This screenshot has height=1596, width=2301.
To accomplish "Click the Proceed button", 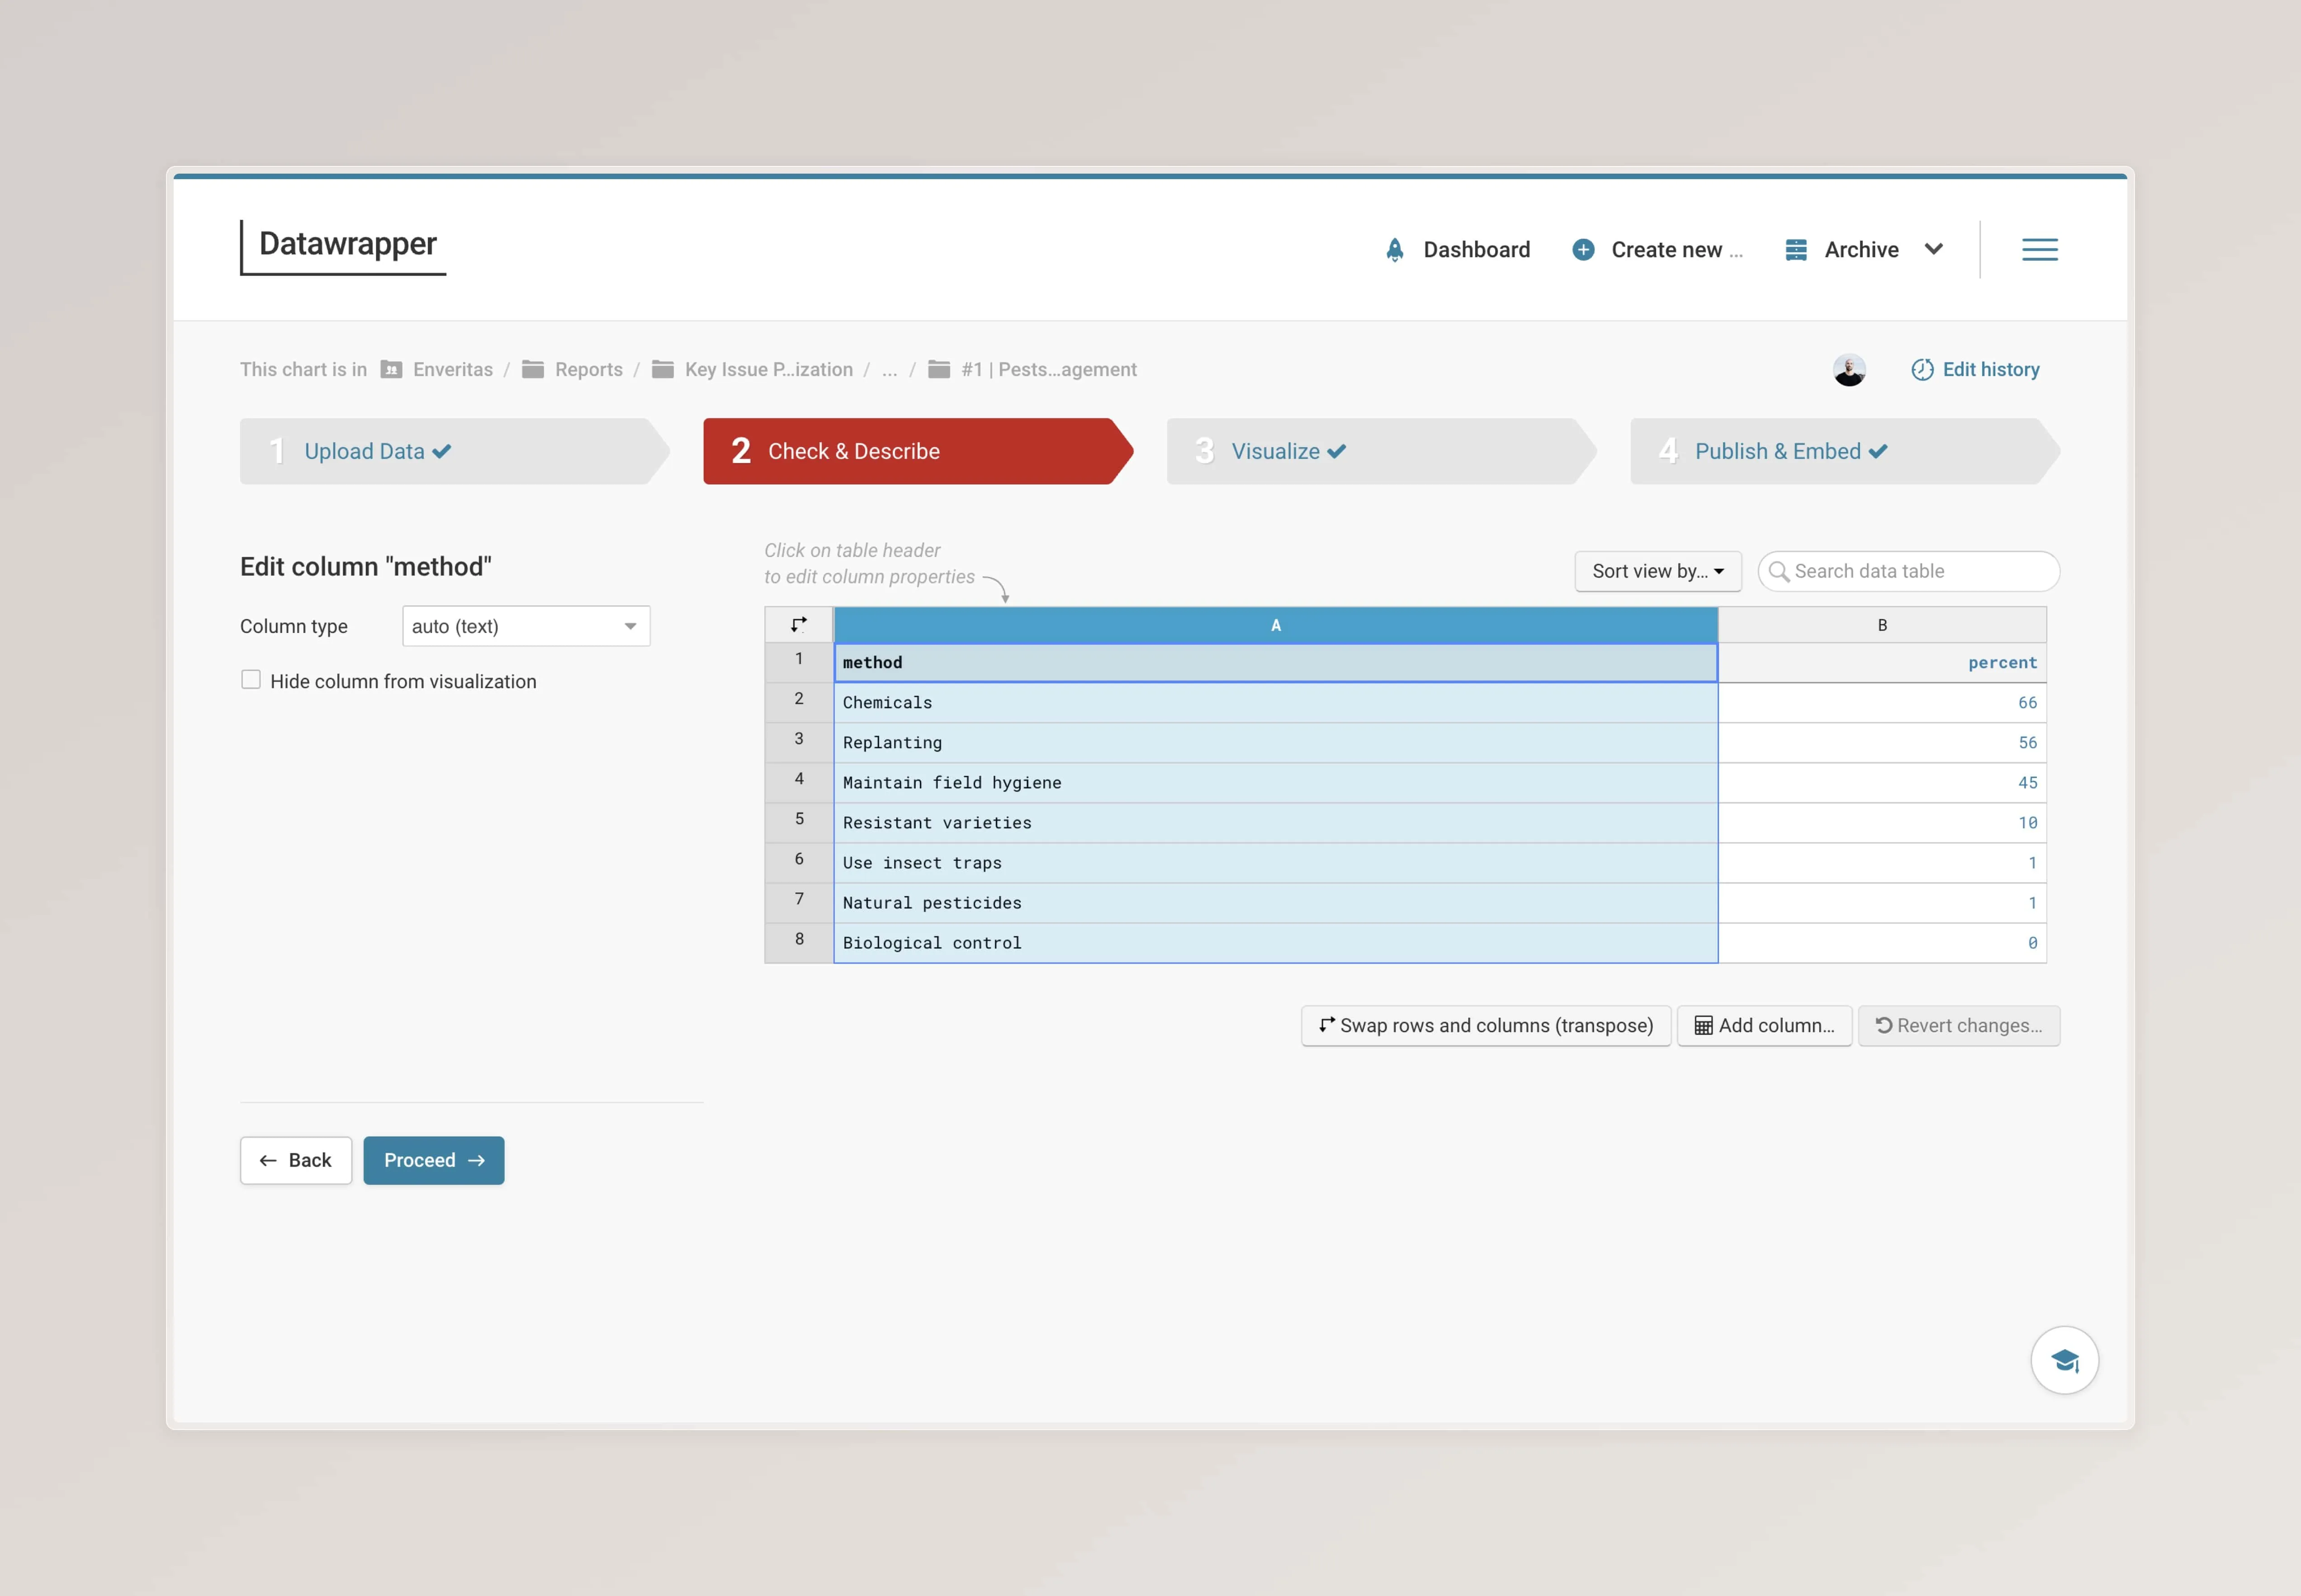I will [433, 1160].
